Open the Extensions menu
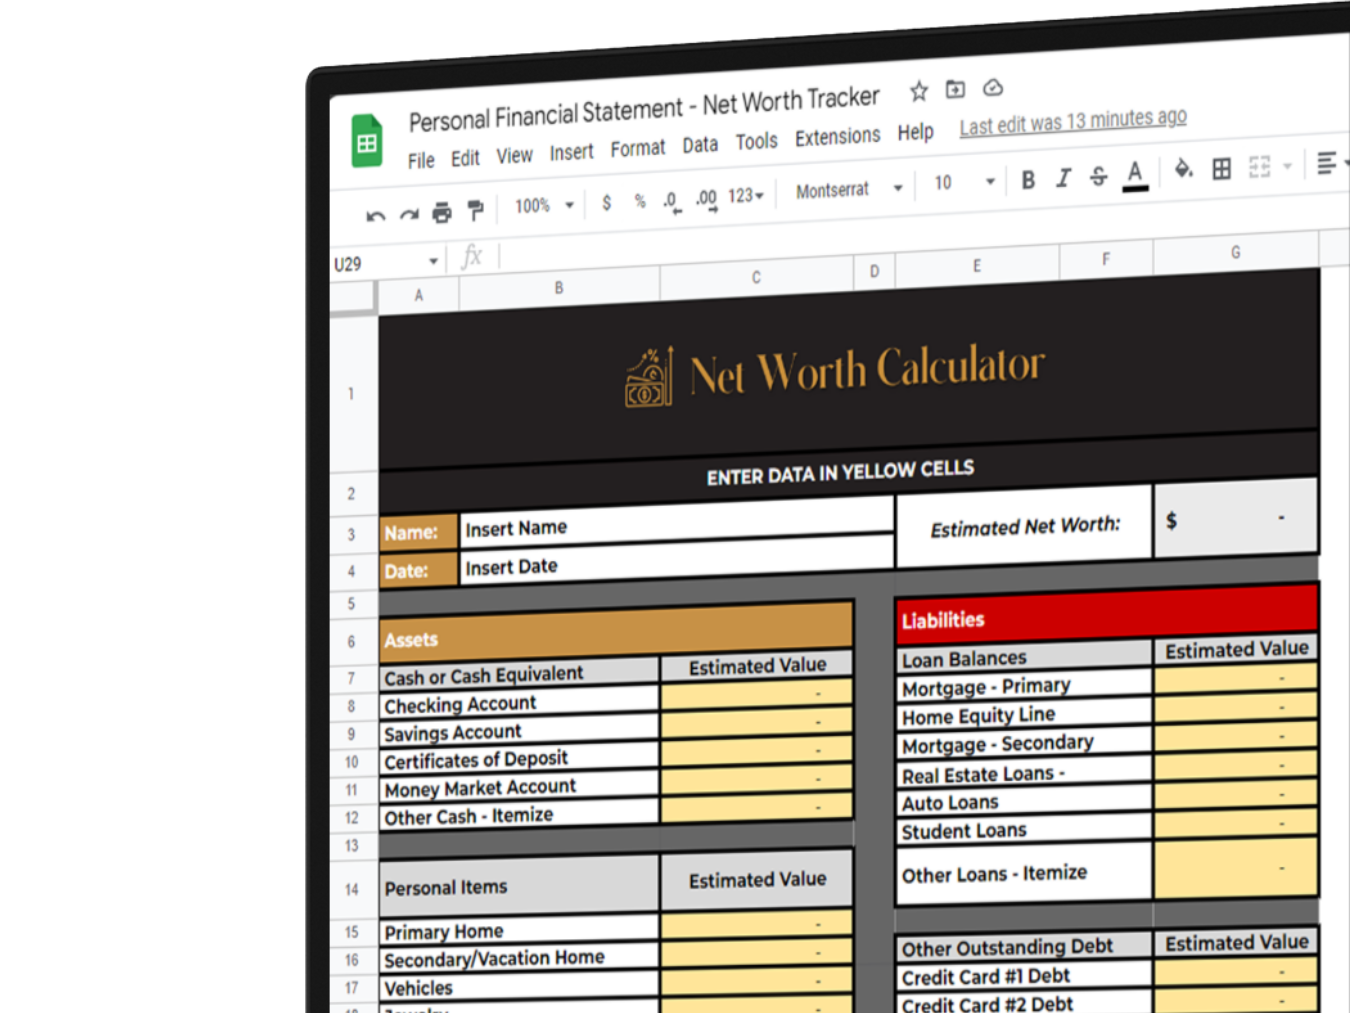Viewport: 1350px width, 1013px height. pyautogui.click(x=837, y=137)
